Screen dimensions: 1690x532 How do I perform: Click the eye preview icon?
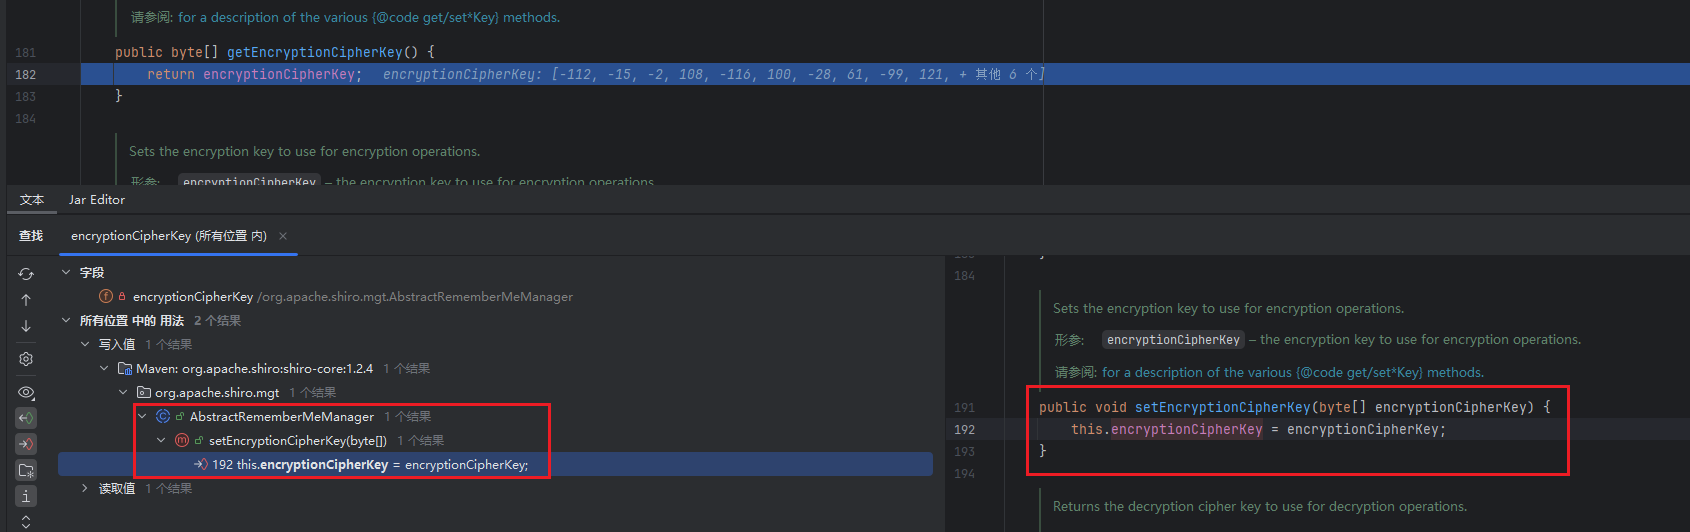pyautogui.click(x=26, y=393)
